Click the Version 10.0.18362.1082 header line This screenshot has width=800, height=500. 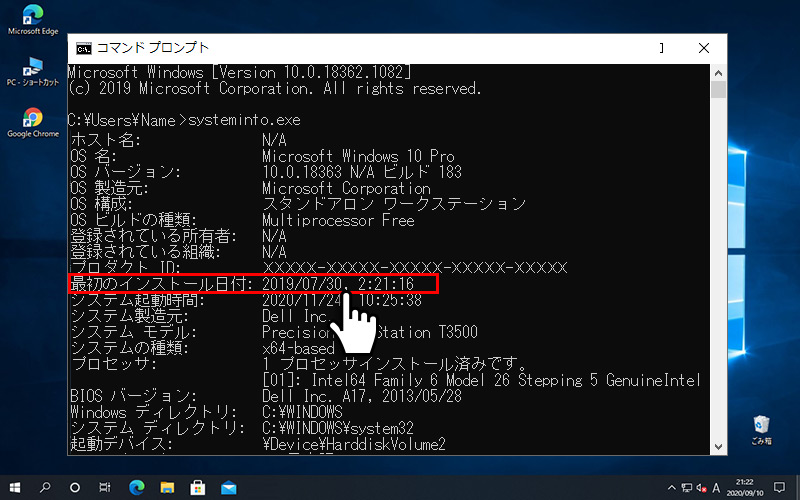point(239,72)
